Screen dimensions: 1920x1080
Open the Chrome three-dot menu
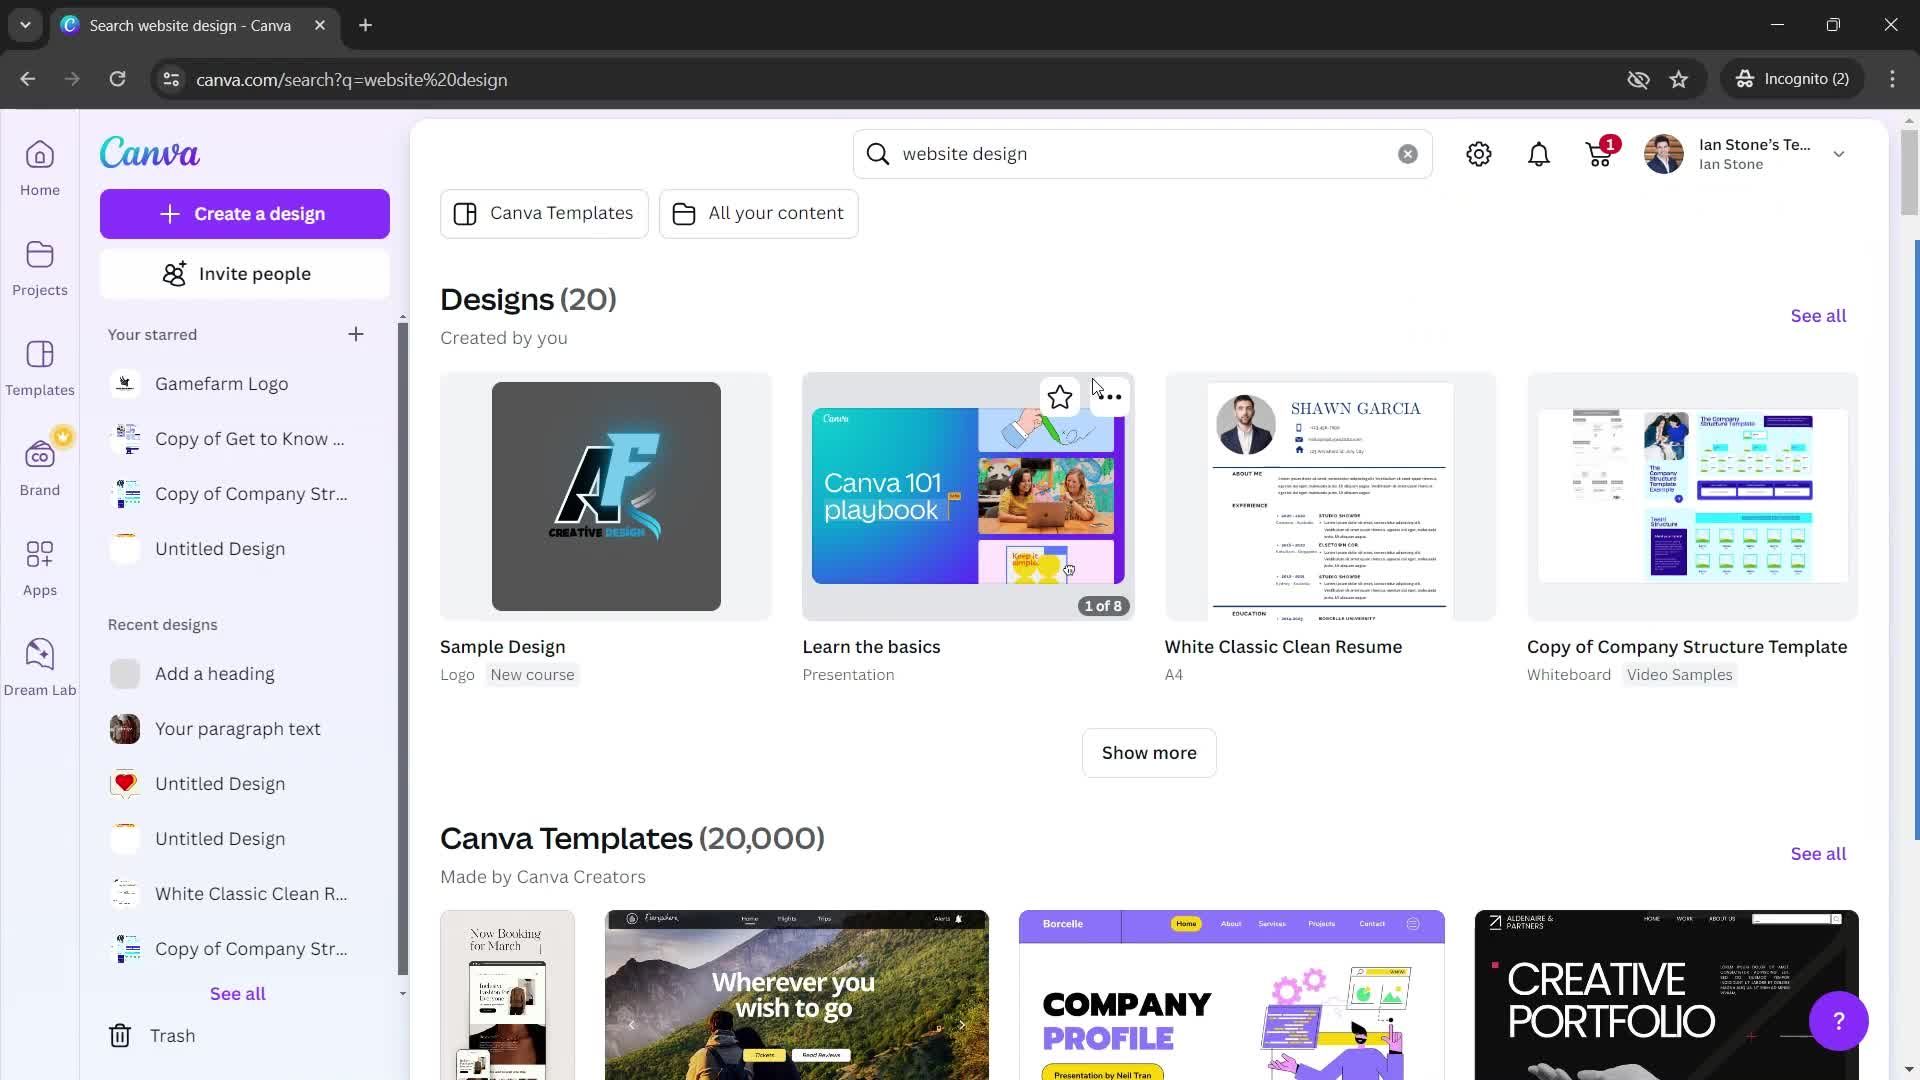pos(1892,79)
